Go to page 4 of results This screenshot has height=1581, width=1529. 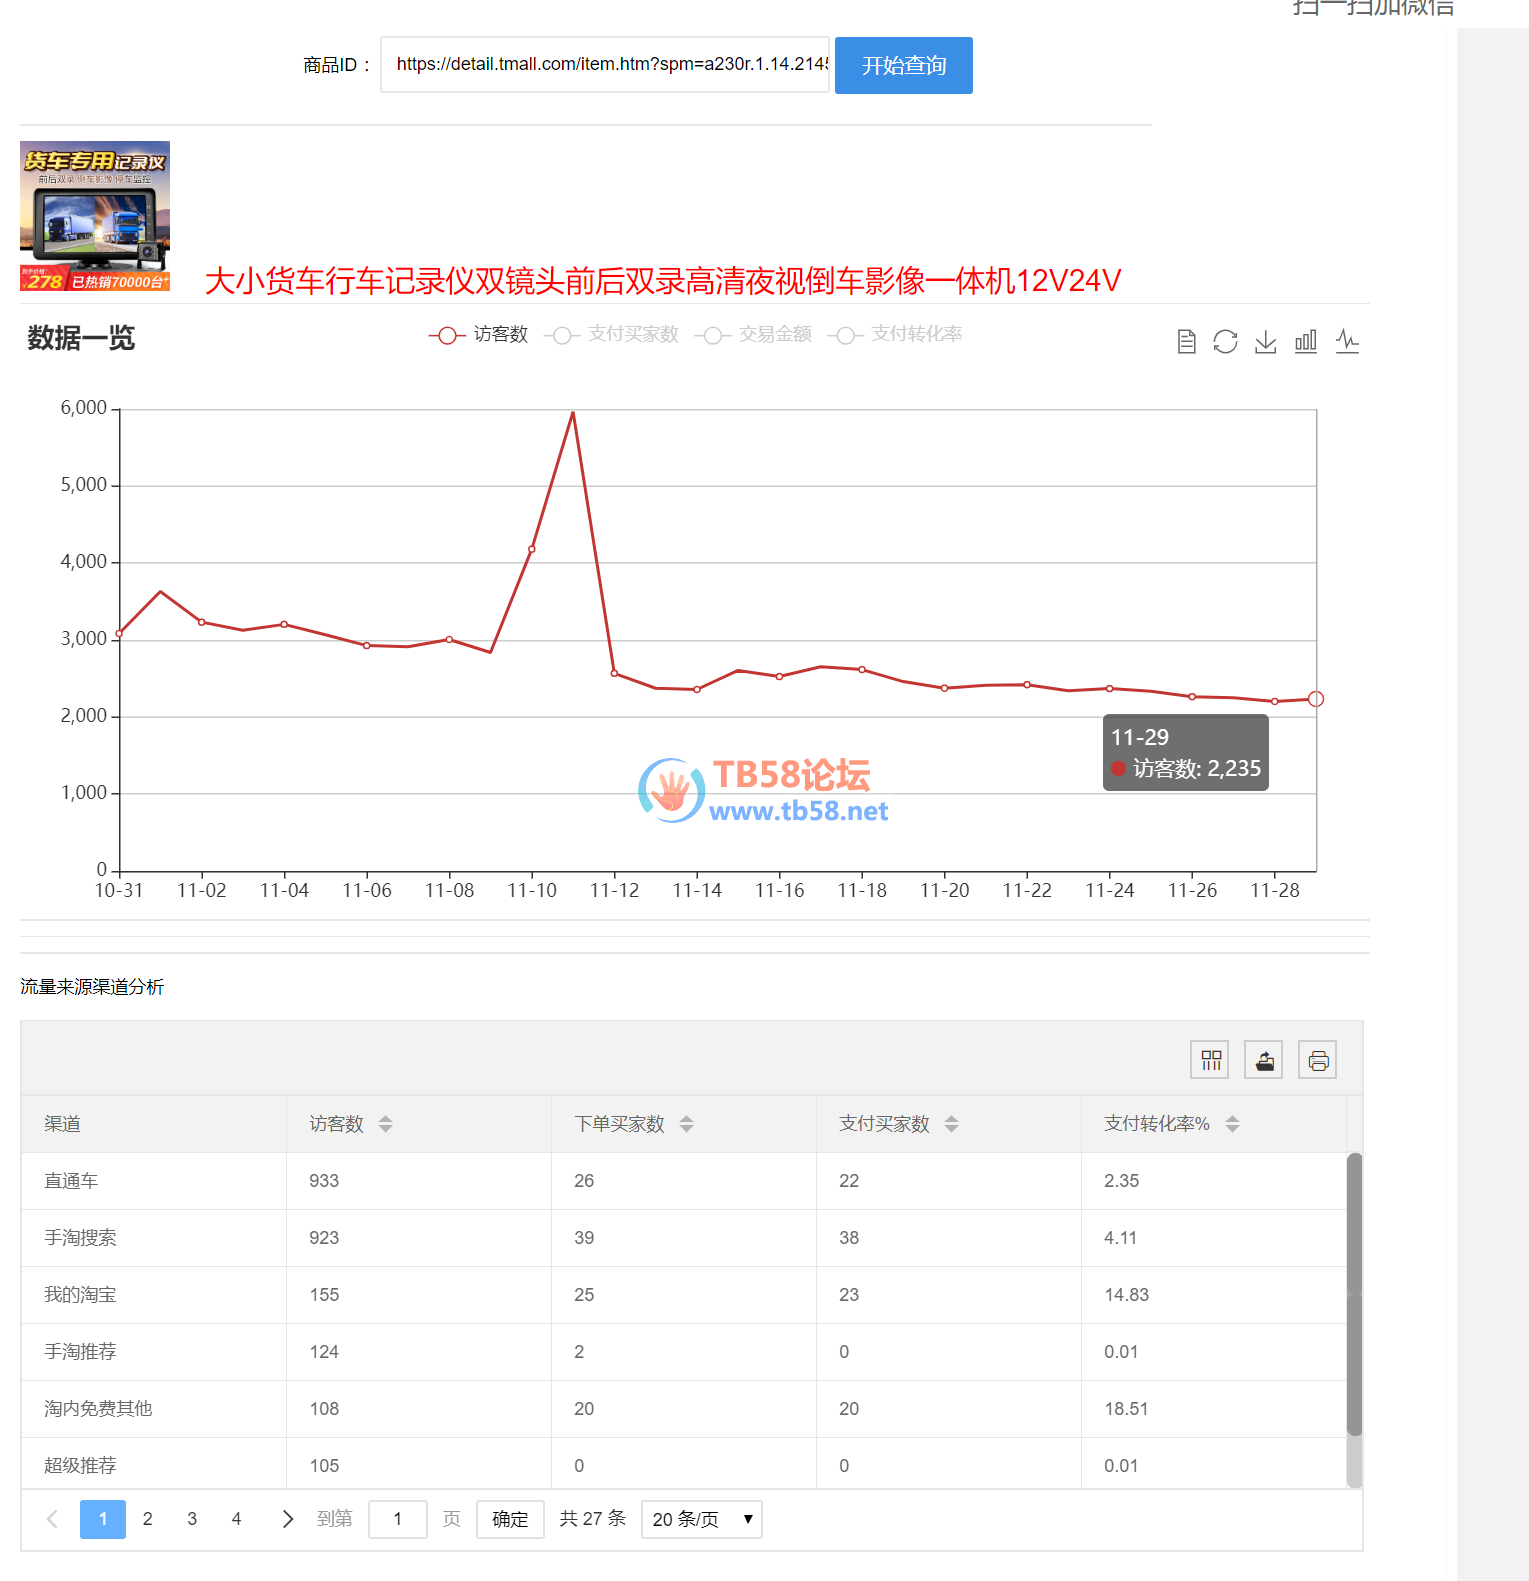point(236,1519)
